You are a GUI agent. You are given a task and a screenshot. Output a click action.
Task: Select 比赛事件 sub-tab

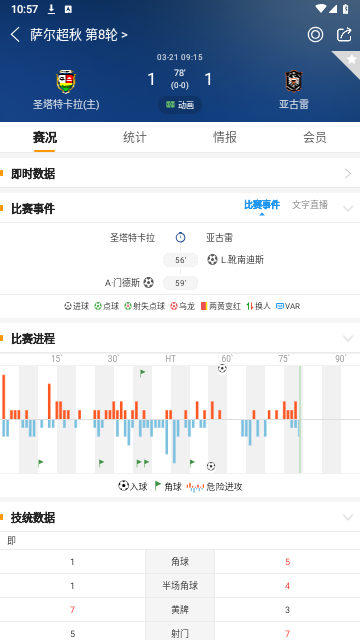pos(262,205)
